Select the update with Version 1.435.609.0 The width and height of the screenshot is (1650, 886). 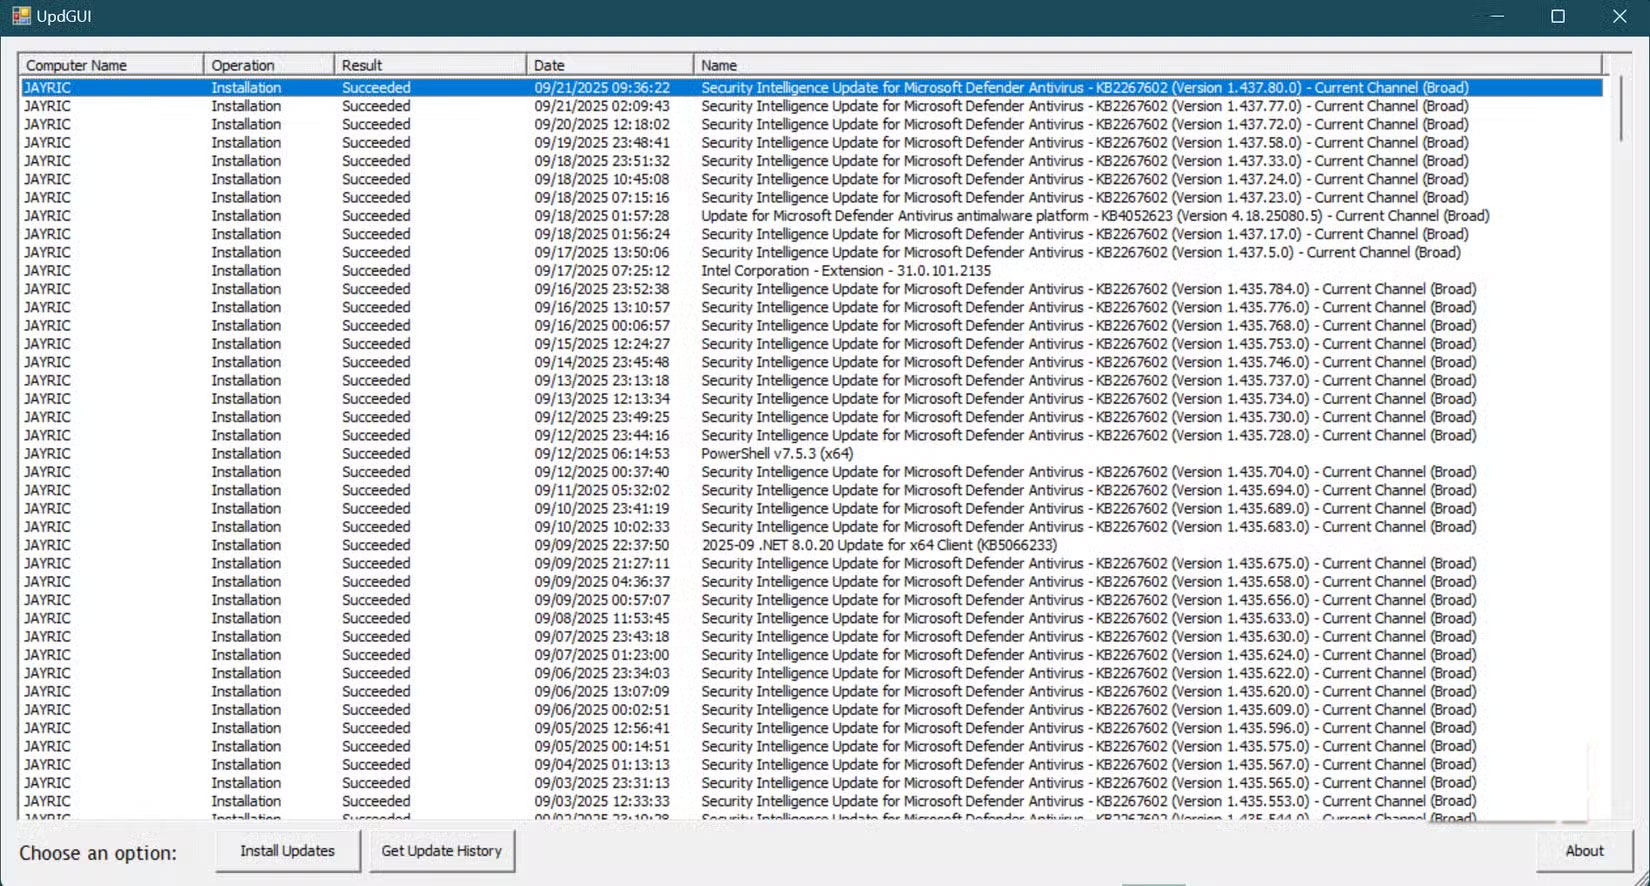click(811, 710)
